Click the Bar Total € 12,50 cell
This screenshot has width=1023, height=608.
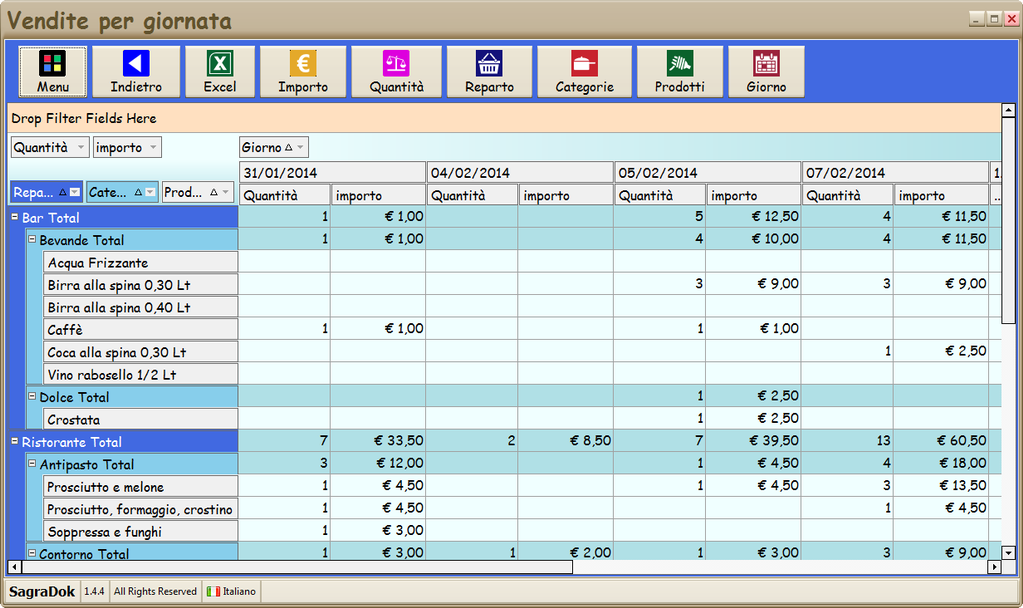(x=754, y=216)
